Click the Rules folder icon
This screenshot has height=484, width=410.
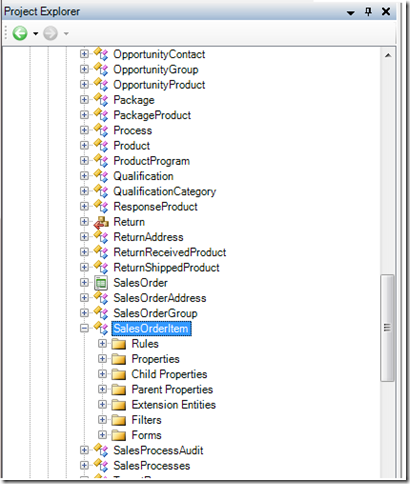click(x=119, y=344)
